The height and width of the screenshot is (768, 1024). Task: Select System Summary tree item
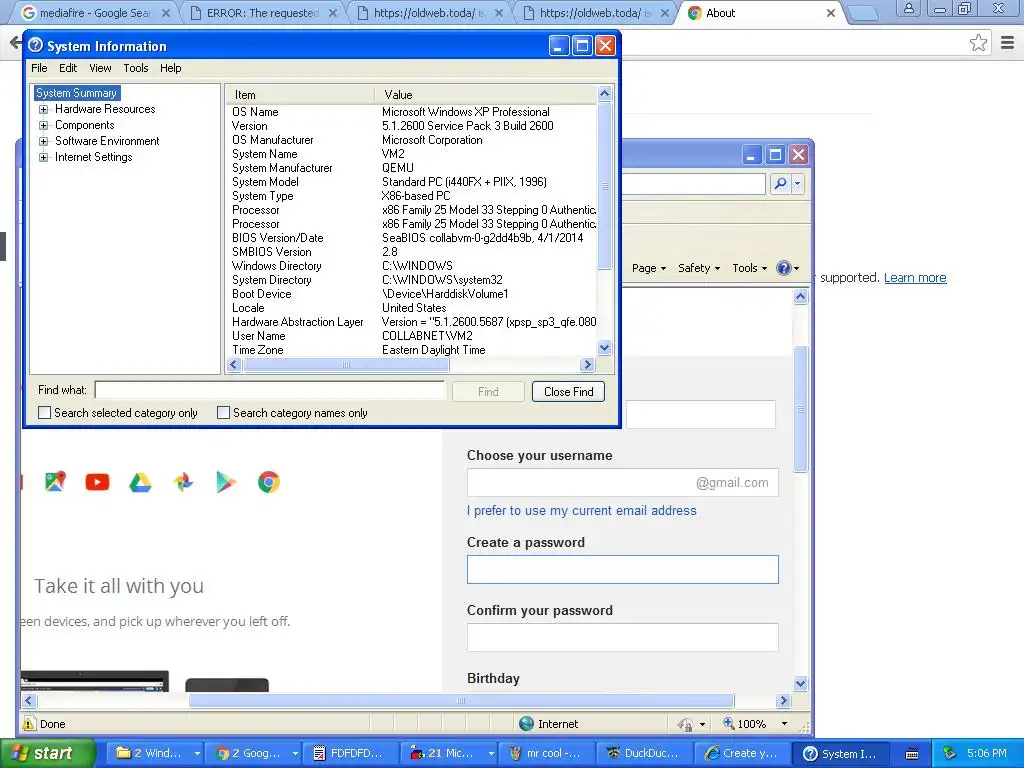coord(76,93)
